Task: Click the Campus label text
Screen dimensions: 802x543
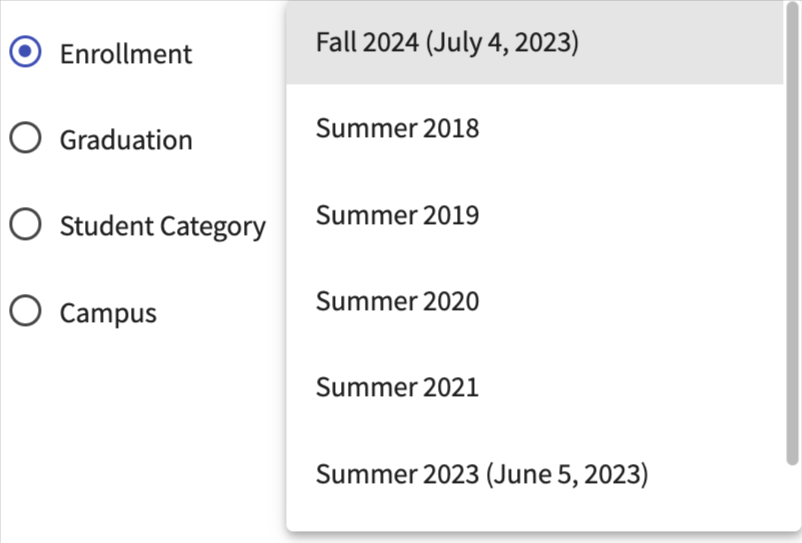Action: point(108,313)
